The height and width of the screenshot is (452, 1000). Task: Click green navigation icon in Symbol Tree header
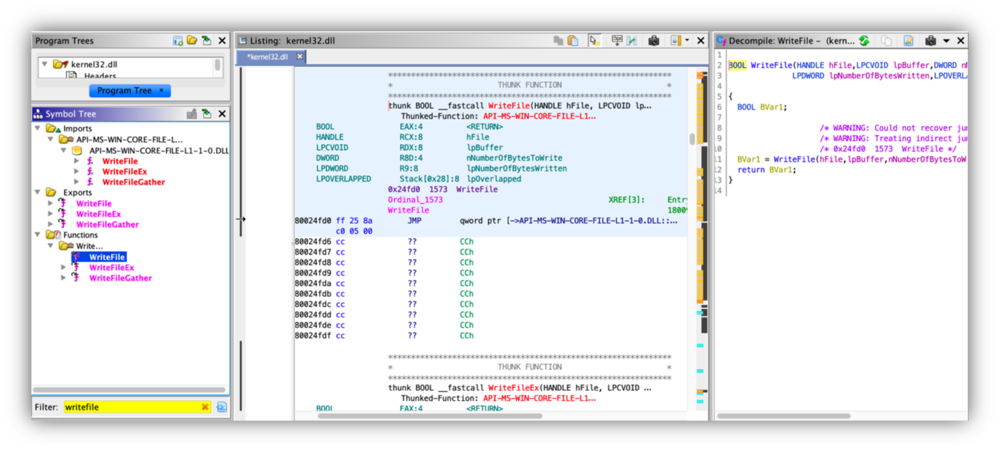pyautogui.click(x=207, y=113)
